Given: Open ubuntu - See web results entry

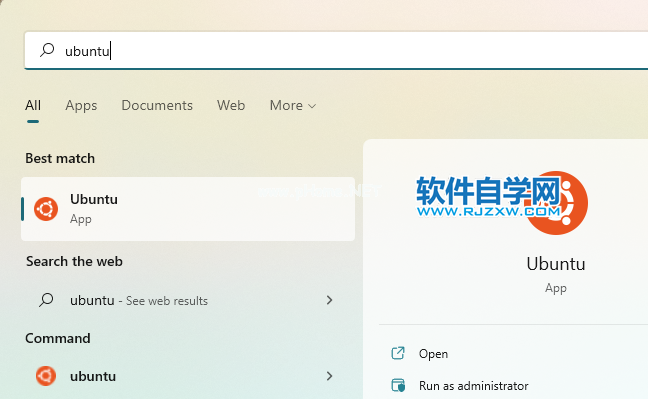Looking at the screenshot, I should pyautogui.click(x=188, y=300).
